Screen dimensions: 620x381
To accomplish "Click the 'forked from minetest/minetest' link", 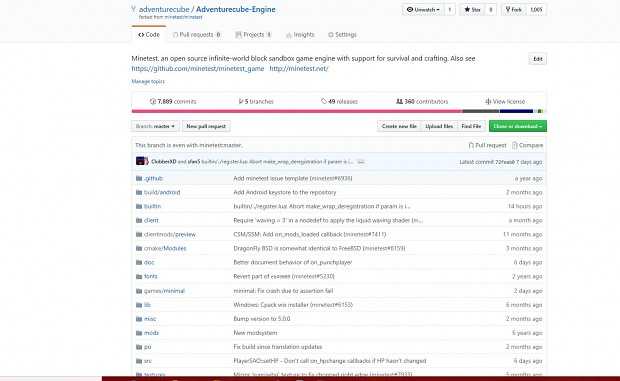I will coord(183,17).
